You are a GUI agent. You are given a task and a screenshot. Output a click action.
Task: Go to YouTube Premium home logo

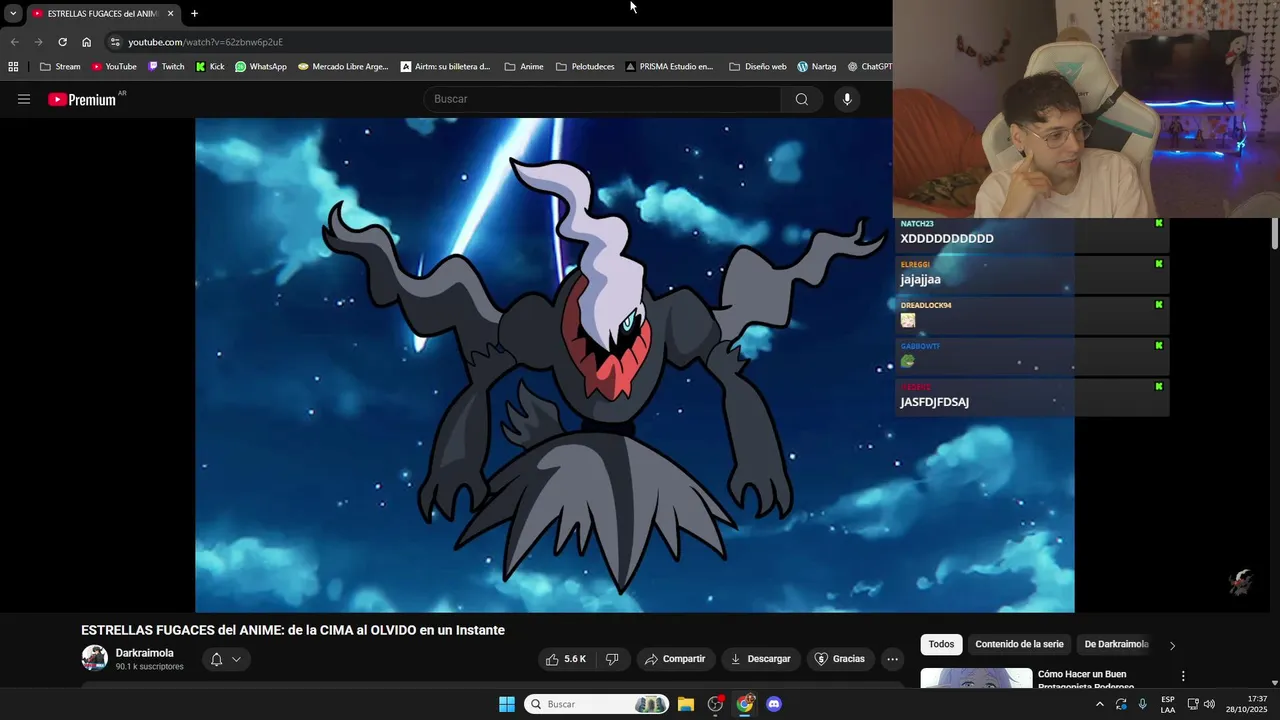[82, 99]
